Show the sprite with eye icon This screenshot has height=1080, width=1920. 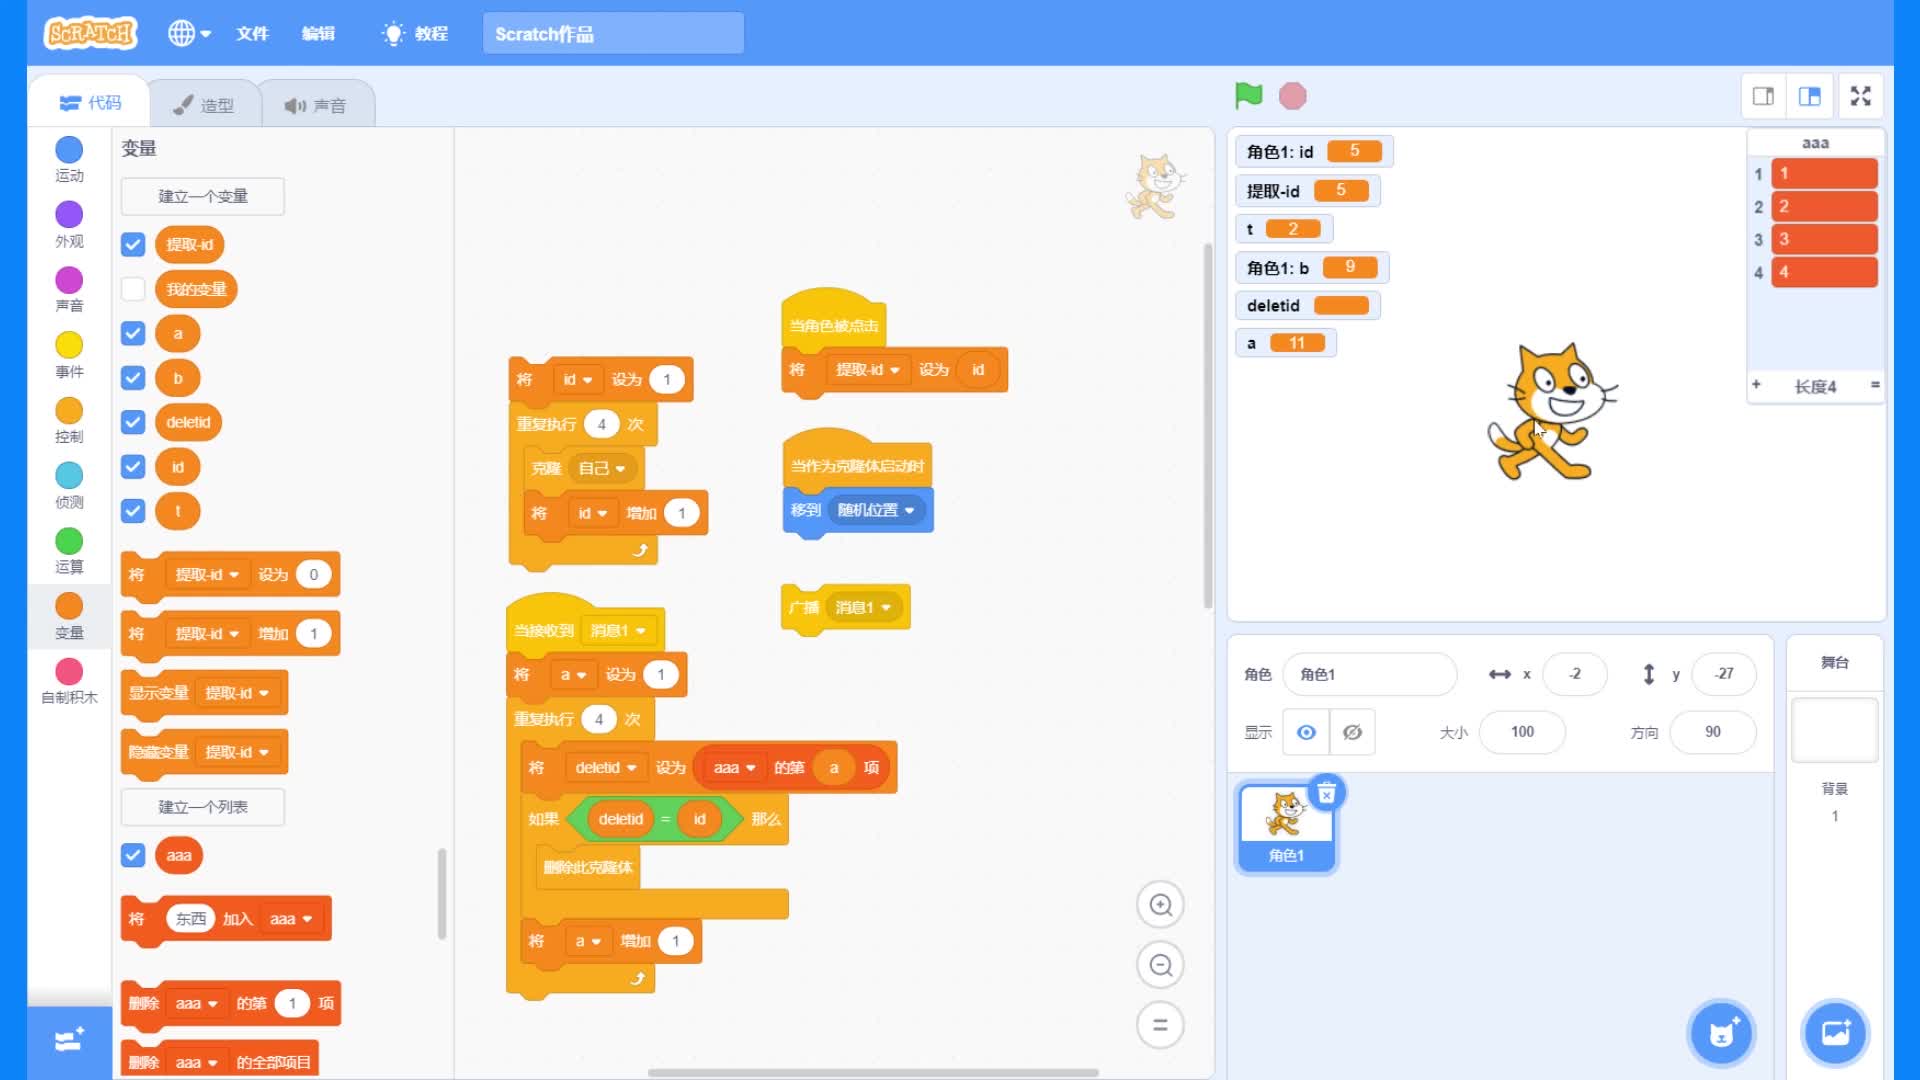(1306, 732)
